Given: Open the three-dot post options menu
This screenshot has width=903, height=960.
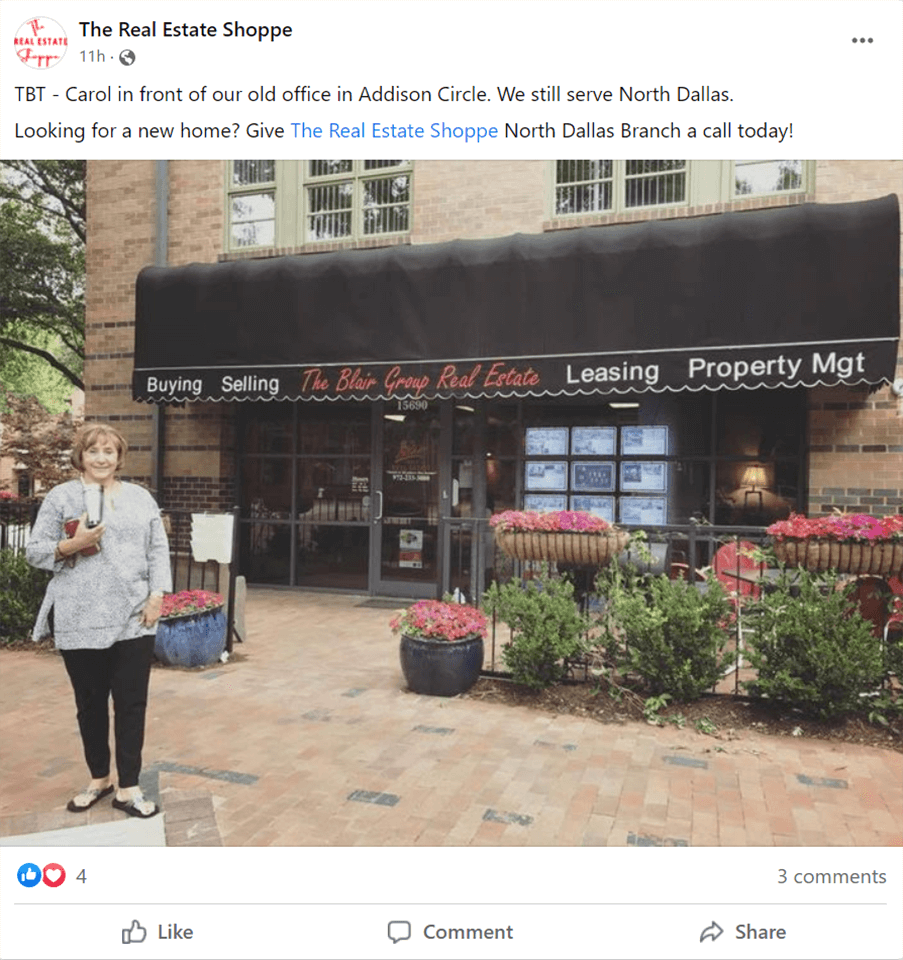Looking at the screenshot, I should 862,40.
